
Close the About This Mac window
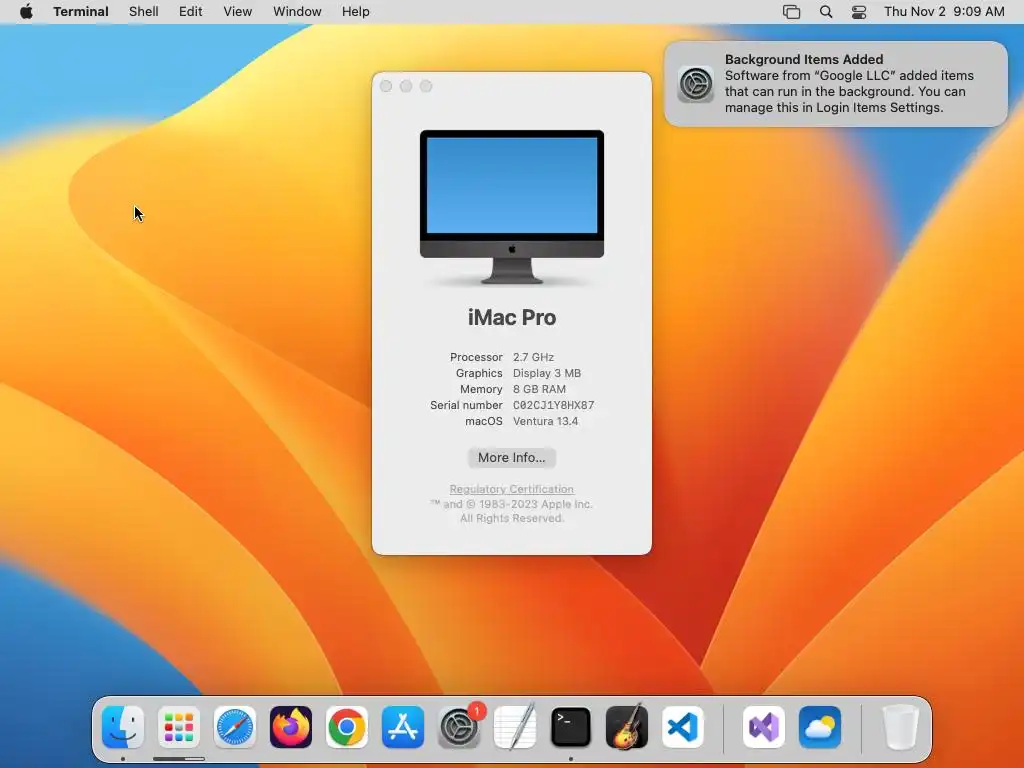pyautogui.click(x=386, y=86)
